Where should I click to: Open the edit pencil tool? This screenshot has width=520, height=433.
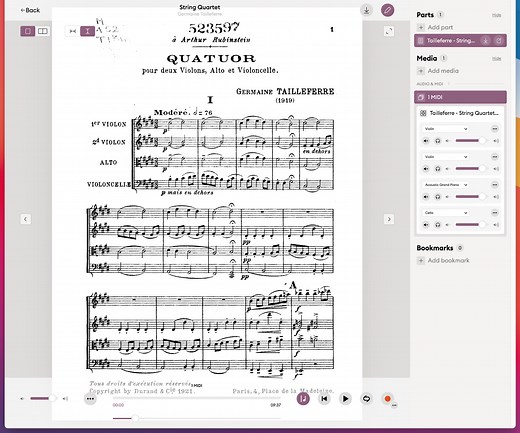(x=387, y=10)
